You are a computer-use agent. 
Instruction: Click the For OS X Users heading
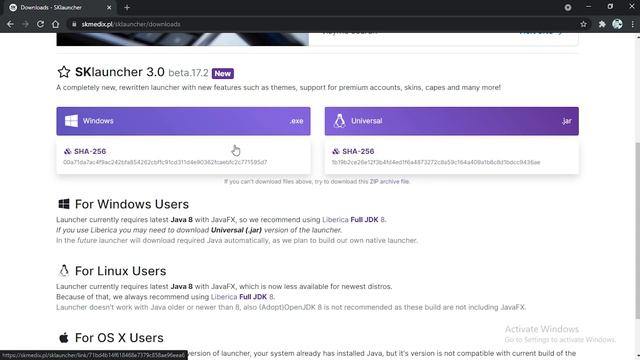(x=119, y=338)
